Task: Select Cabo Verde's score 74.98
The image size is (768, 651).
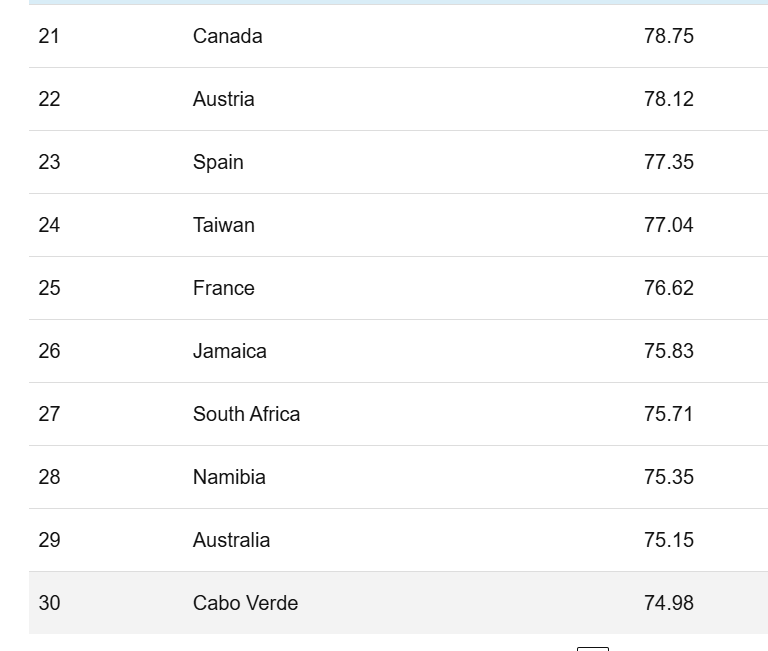Action: click(x=669, y=603)
